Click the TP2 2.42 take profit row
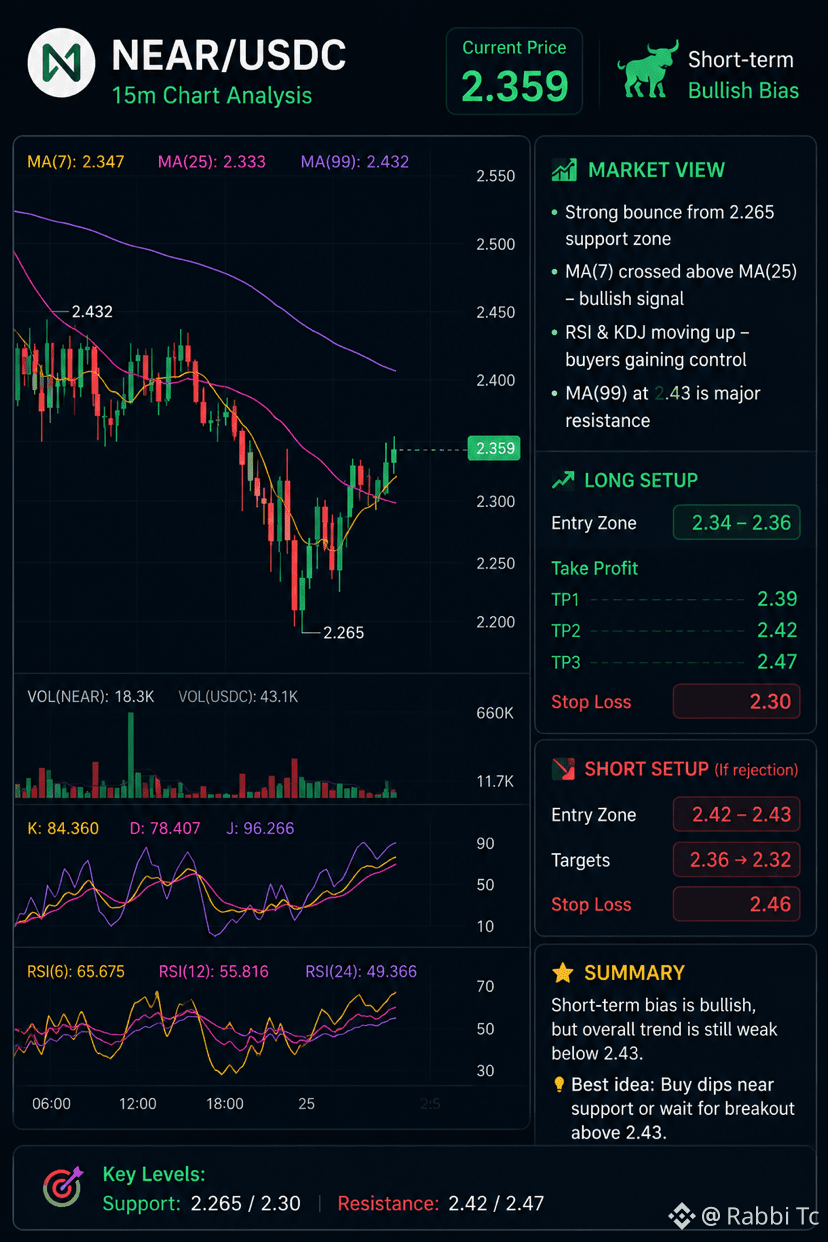The image size is (828, 1242). pos(674,630)
